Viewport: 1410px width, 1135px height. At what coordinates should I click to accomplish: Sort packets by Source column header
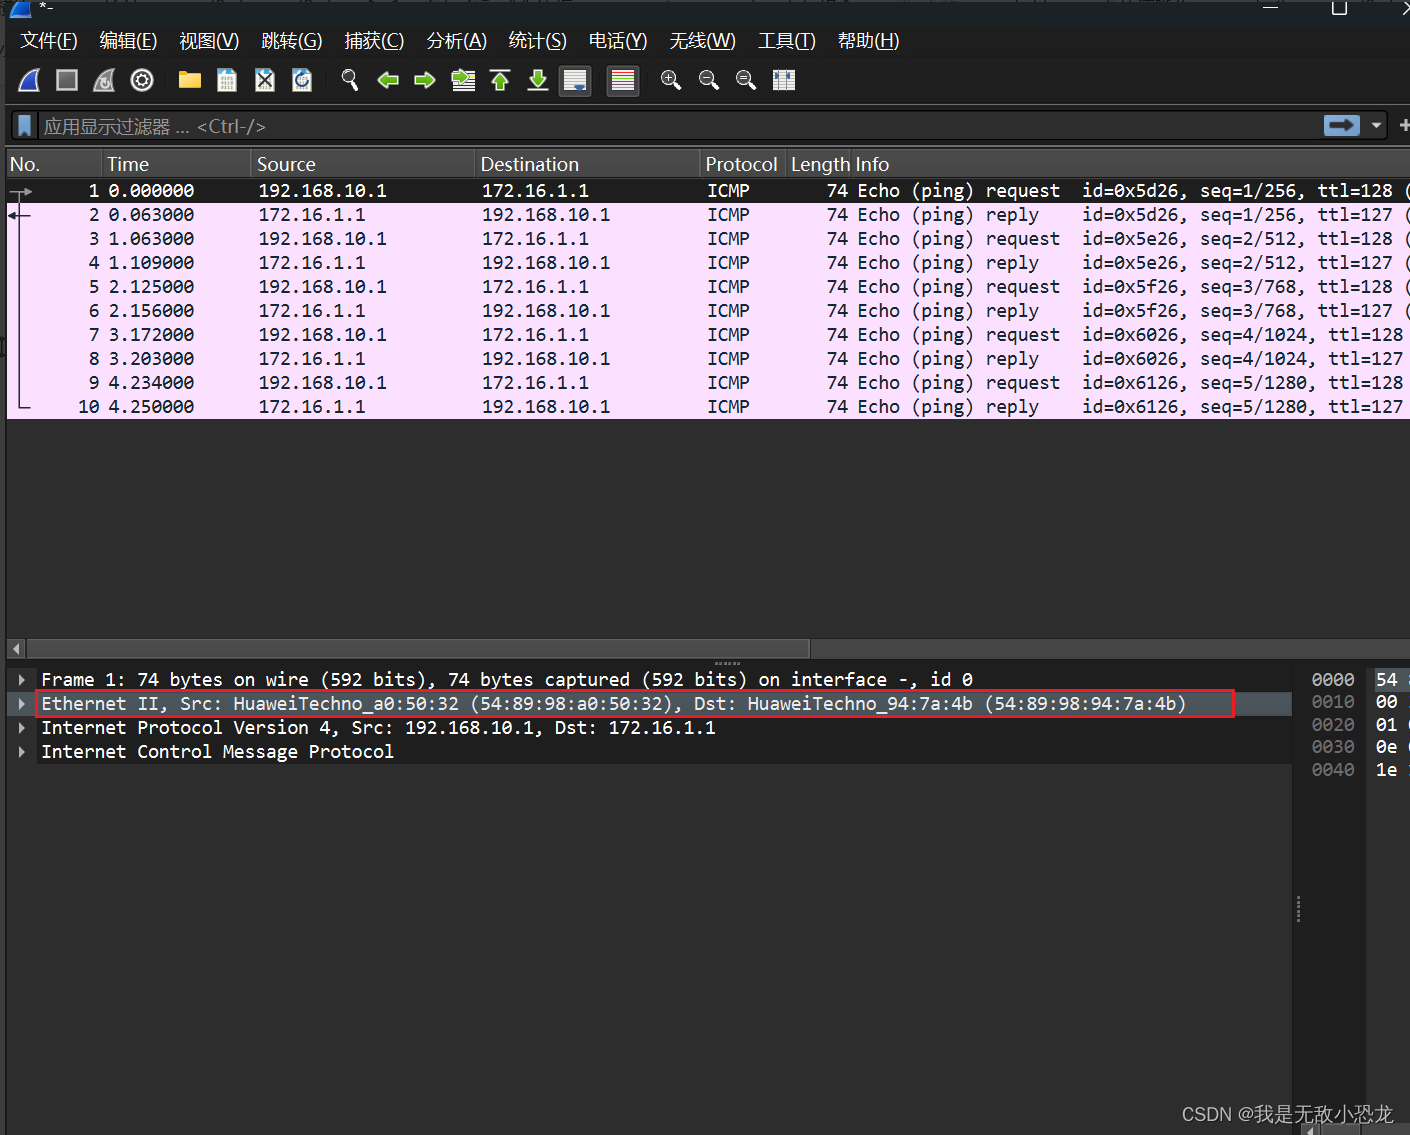362,164
